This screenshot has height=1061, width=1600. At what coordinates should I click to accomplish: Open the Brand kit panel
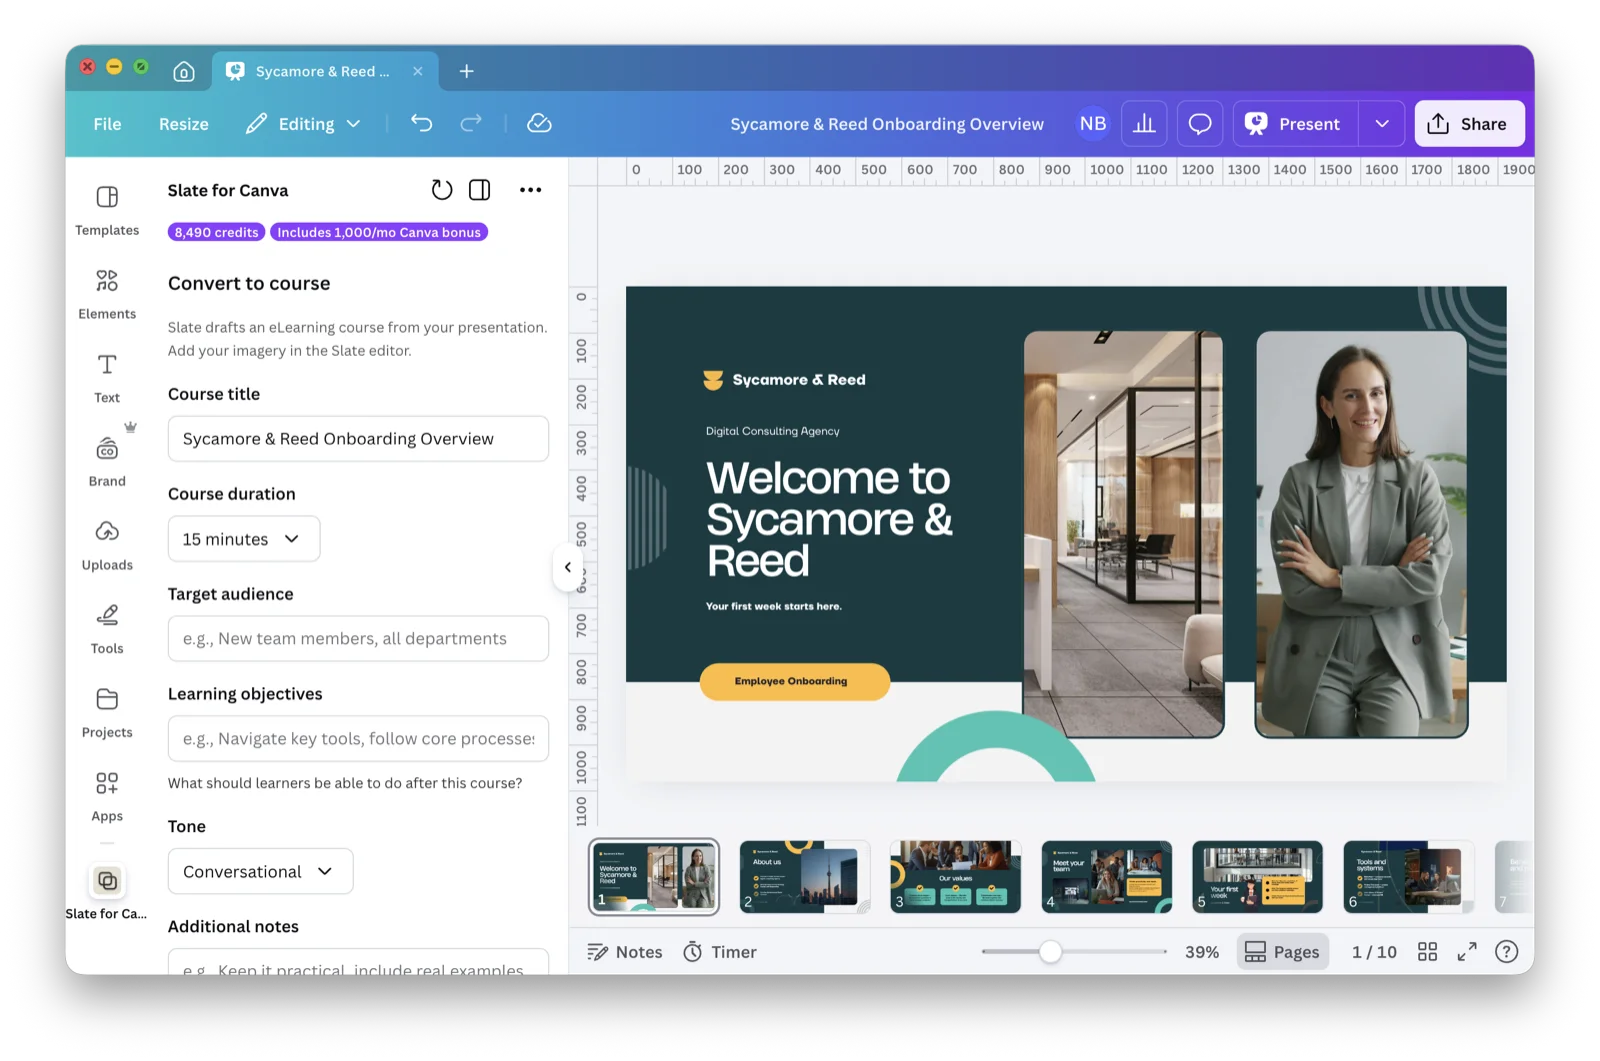(107, 461)
